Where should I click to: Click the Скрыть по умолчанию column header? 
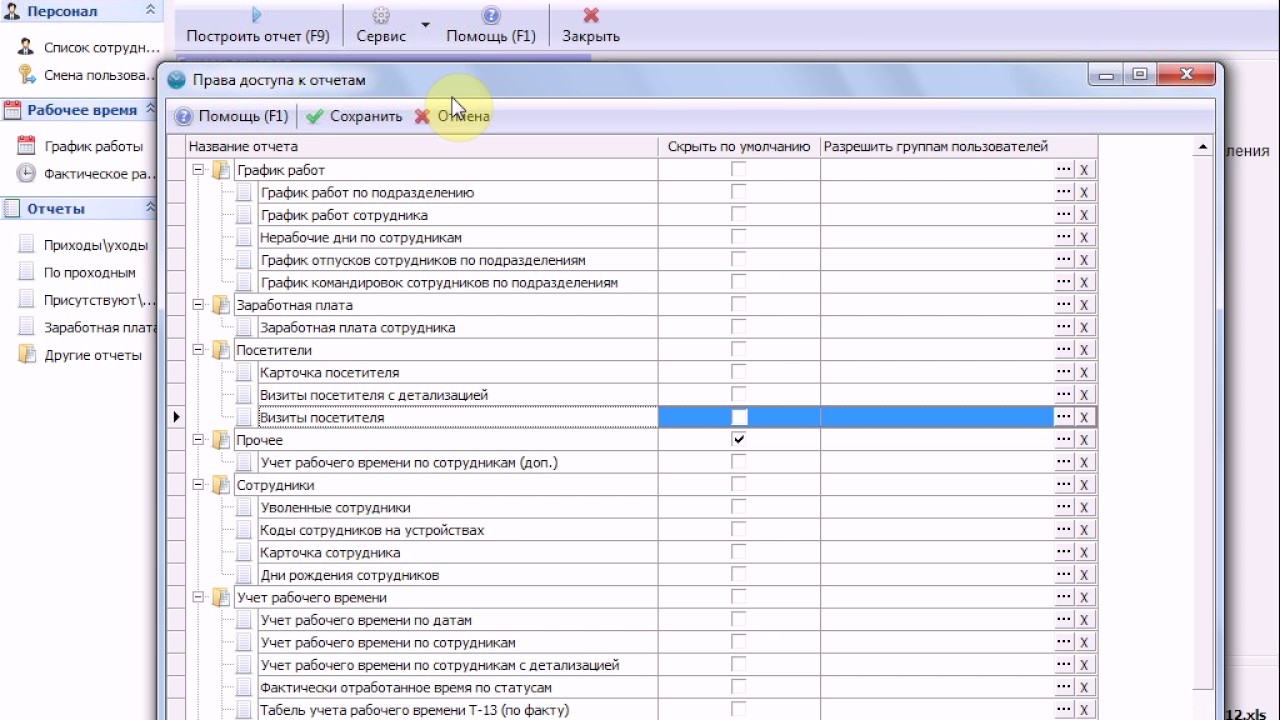tap(739, 147)
